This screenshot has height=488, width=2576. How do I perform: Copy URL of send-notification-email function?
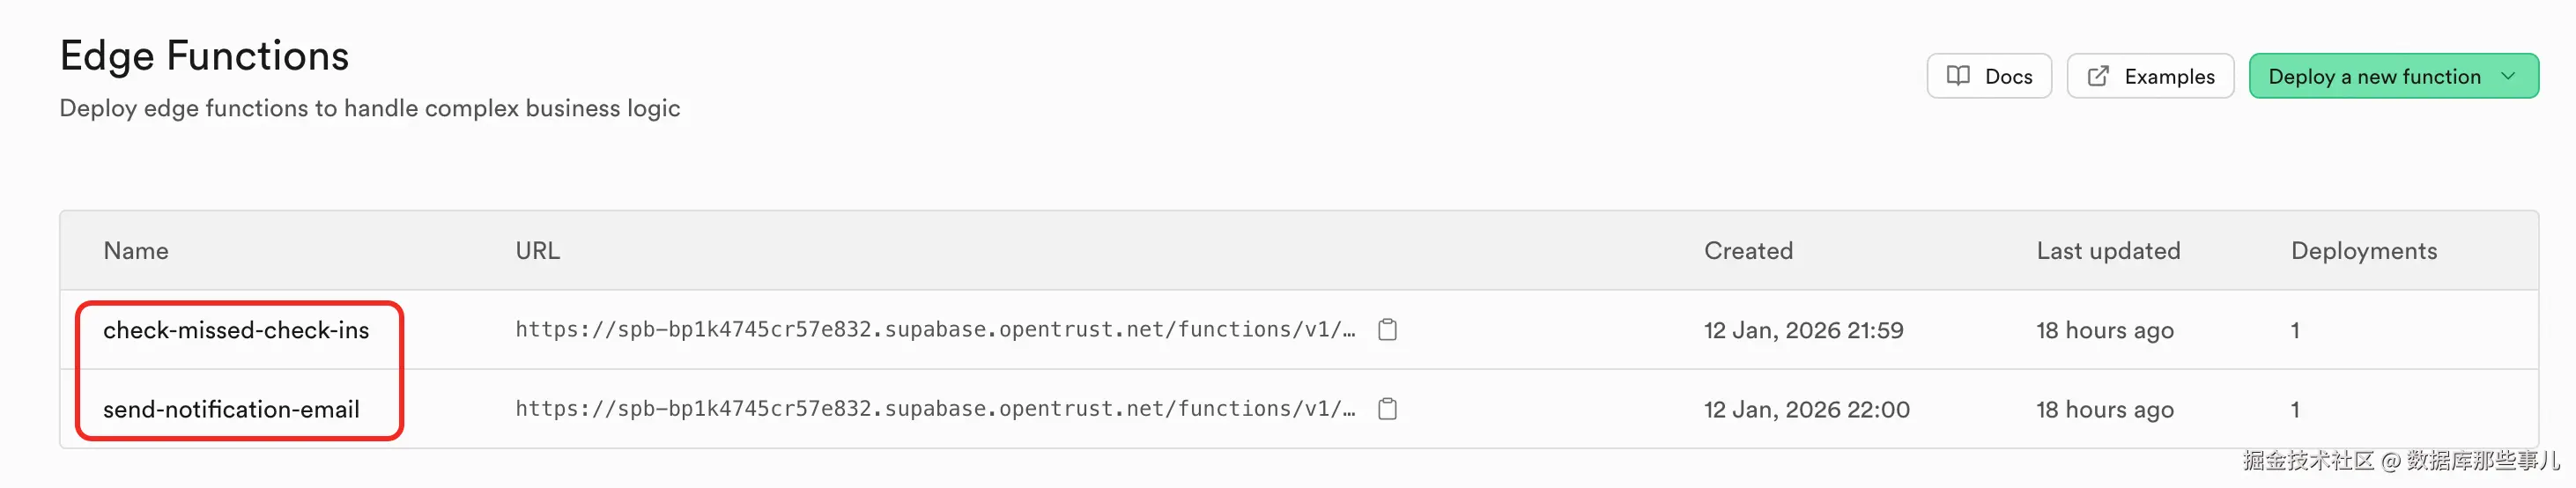(x=1387, y=409)
